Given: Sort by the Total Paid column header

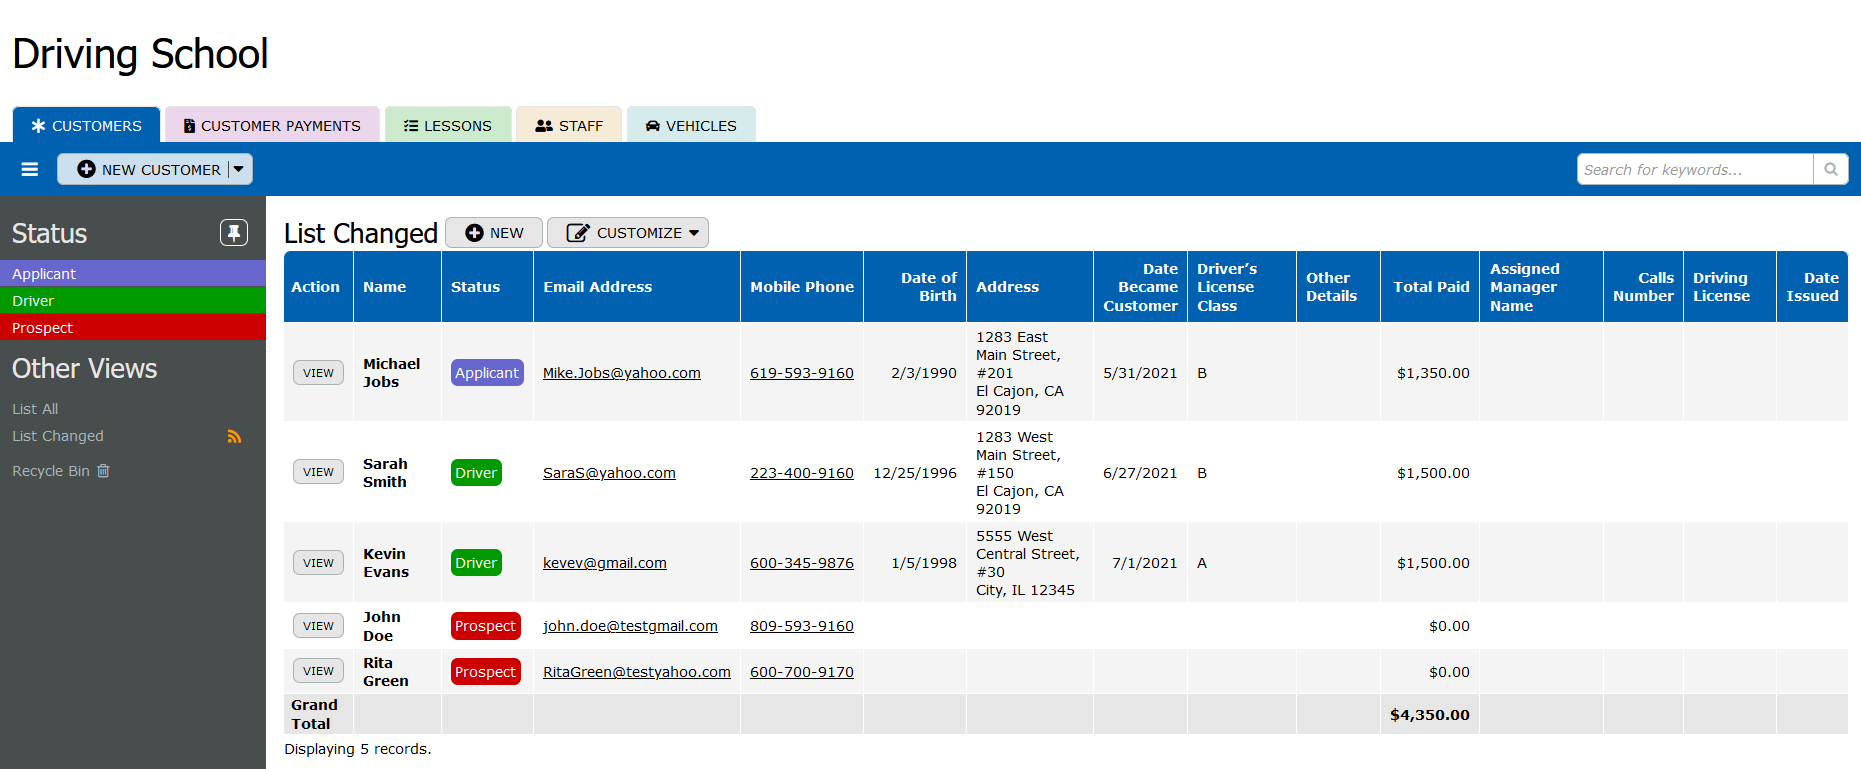Looking at the screenshot, I should coord(1431,287).
